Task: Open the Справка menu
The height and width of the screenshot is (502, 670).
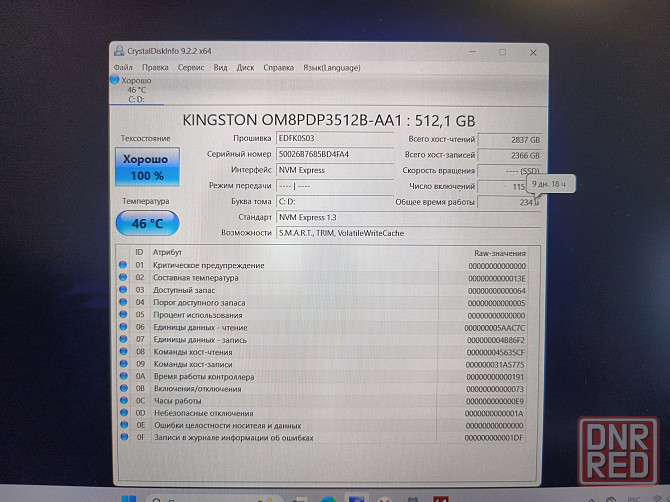Action: click(279, 68)
